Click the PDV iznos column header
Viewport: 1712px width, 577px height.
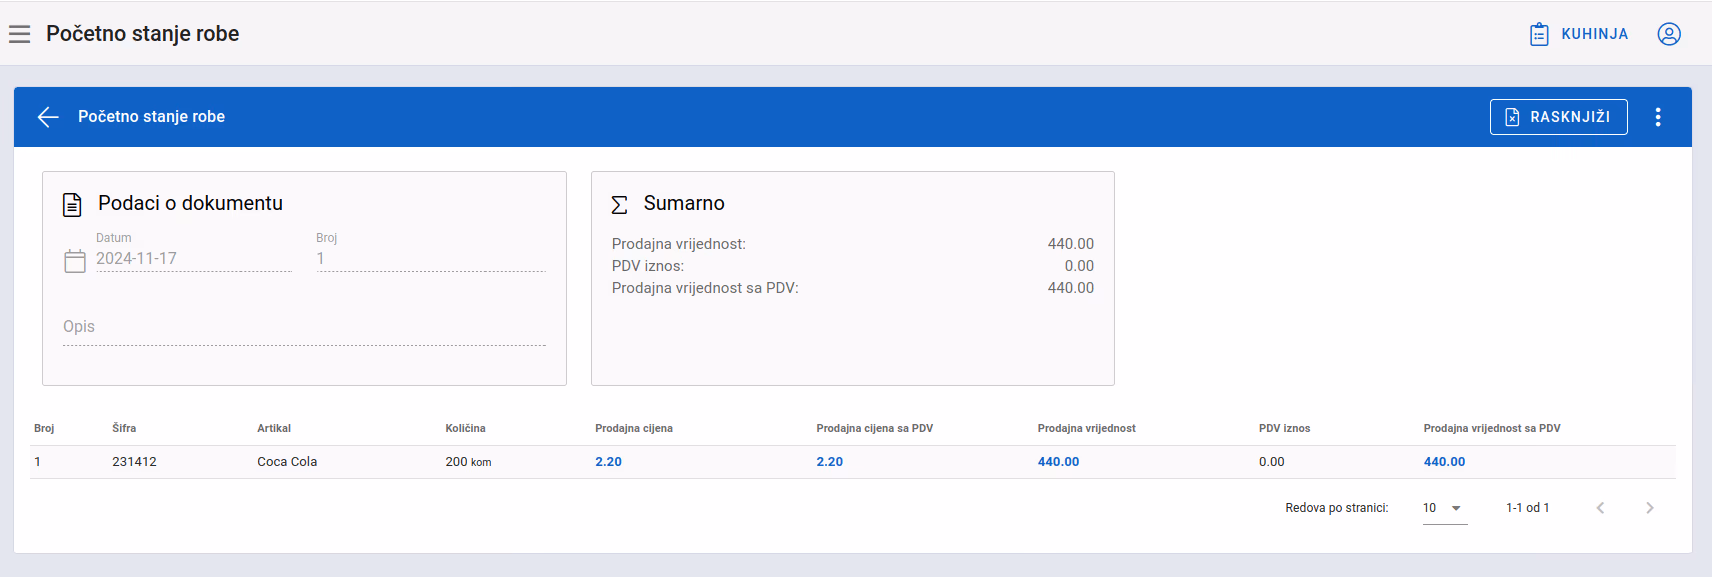coord(1284,428)
